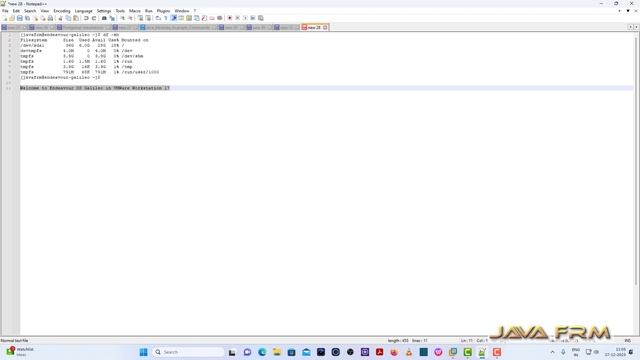The image size is (640, 360).
Task: Cut selection with the scissors icon
Action: pyautogui.click(x=60, y=18)
